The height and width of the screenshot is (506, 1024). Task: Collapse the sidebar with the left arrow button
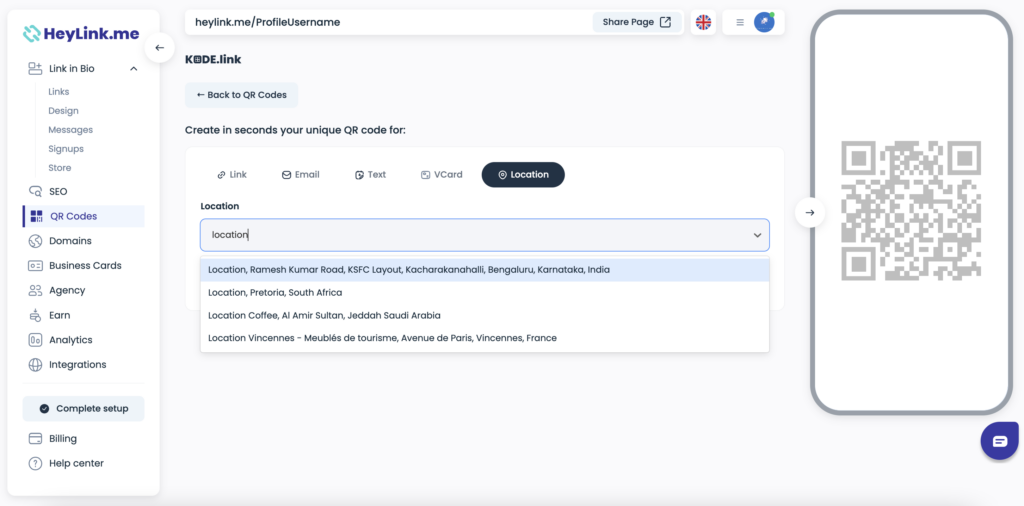tap(159, 48)
